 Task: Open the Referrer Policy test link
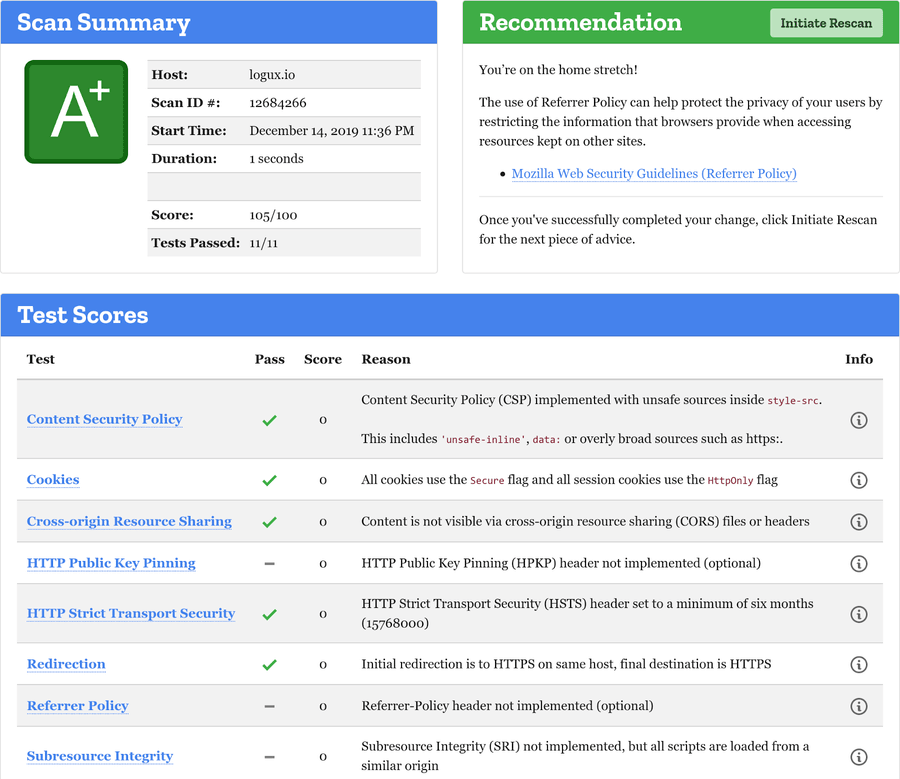tap(77, 706)
